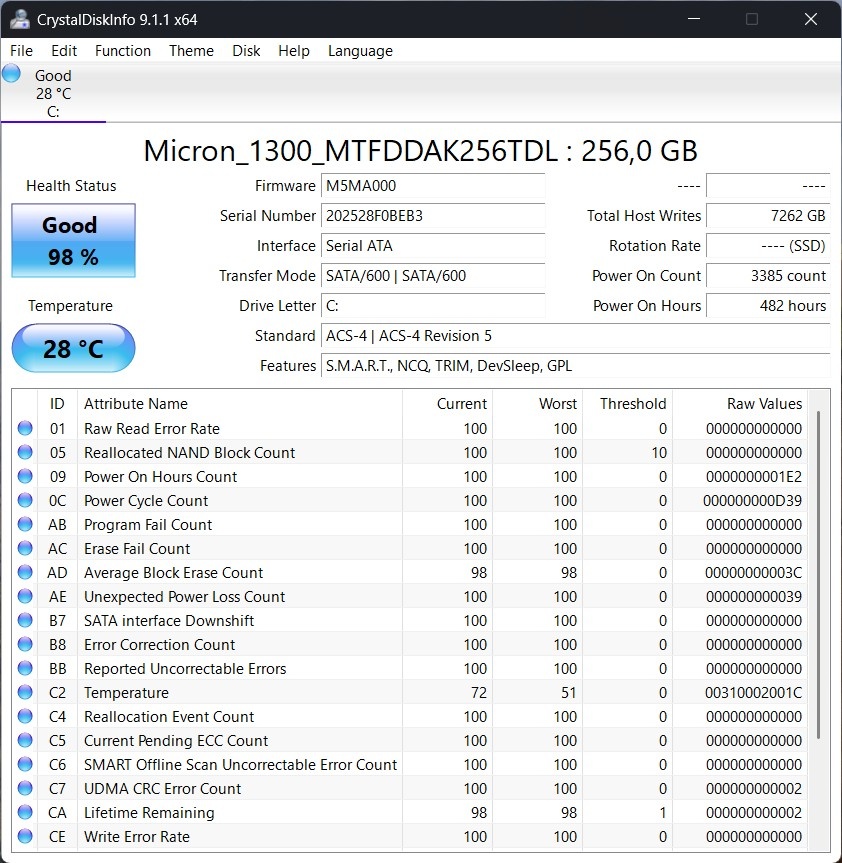Click the vertical scrollbar of attribute list
This screenshot has width=842, height=863.
click(819, 575)
